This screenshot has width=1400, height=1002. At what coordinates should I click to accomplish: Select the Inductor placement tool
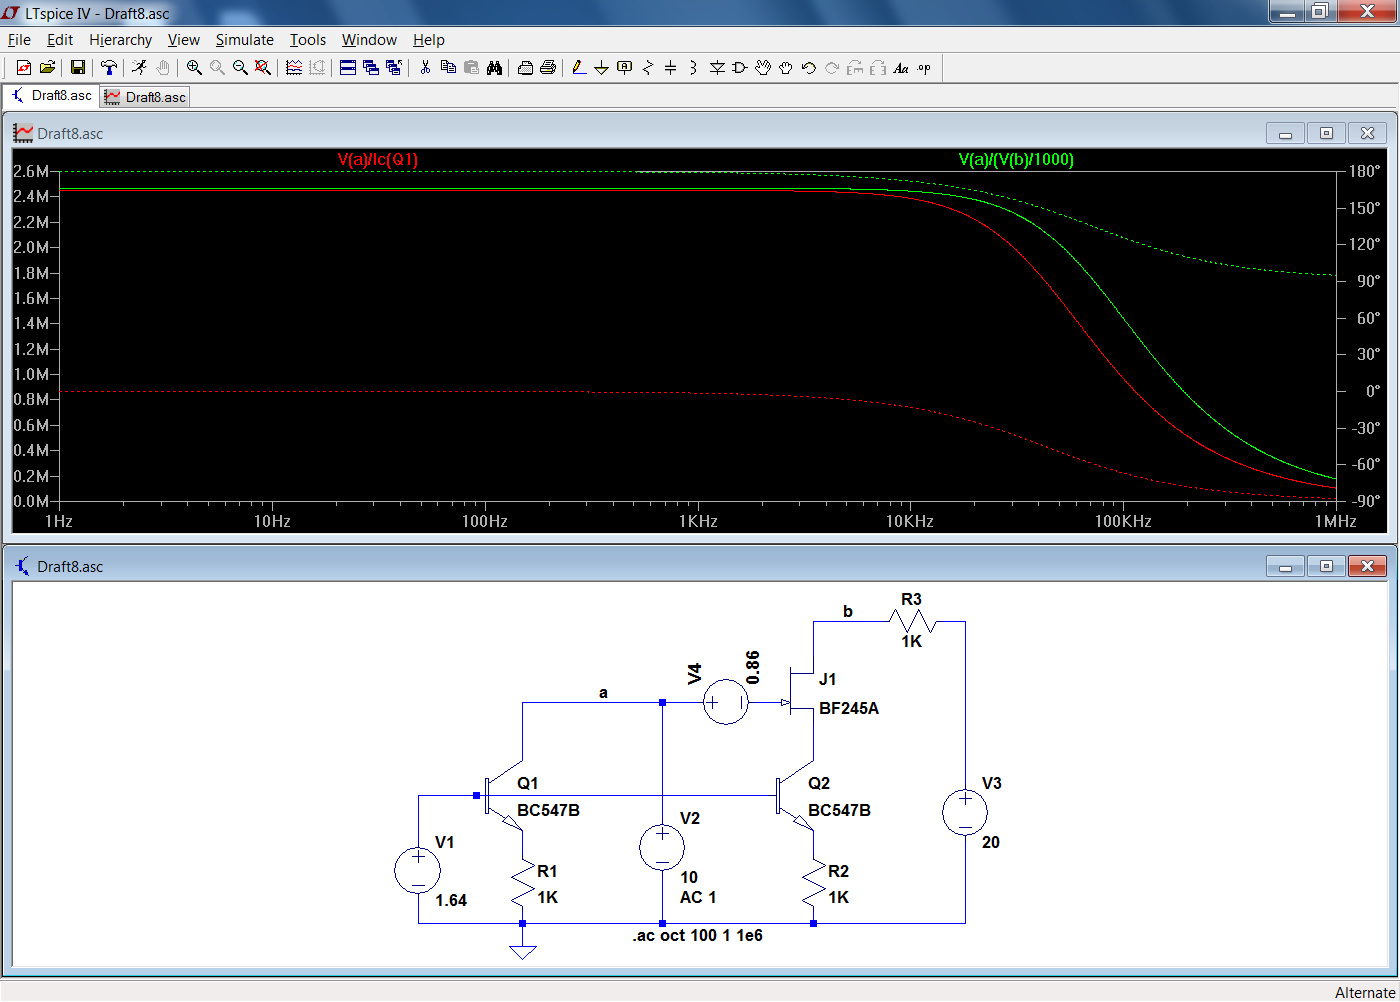pos(693,67)
